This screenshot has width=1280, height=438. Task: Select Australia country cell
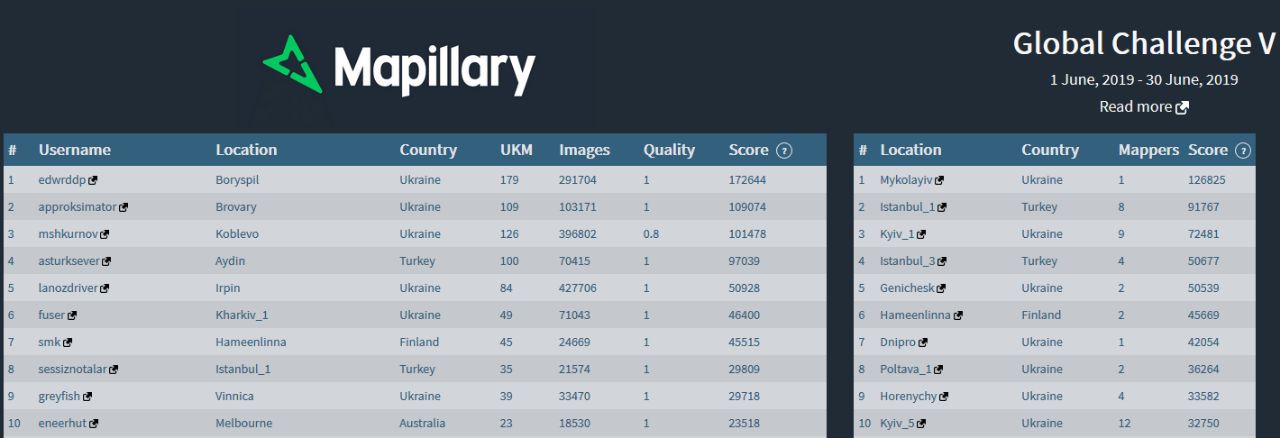[x=422, y=423]
